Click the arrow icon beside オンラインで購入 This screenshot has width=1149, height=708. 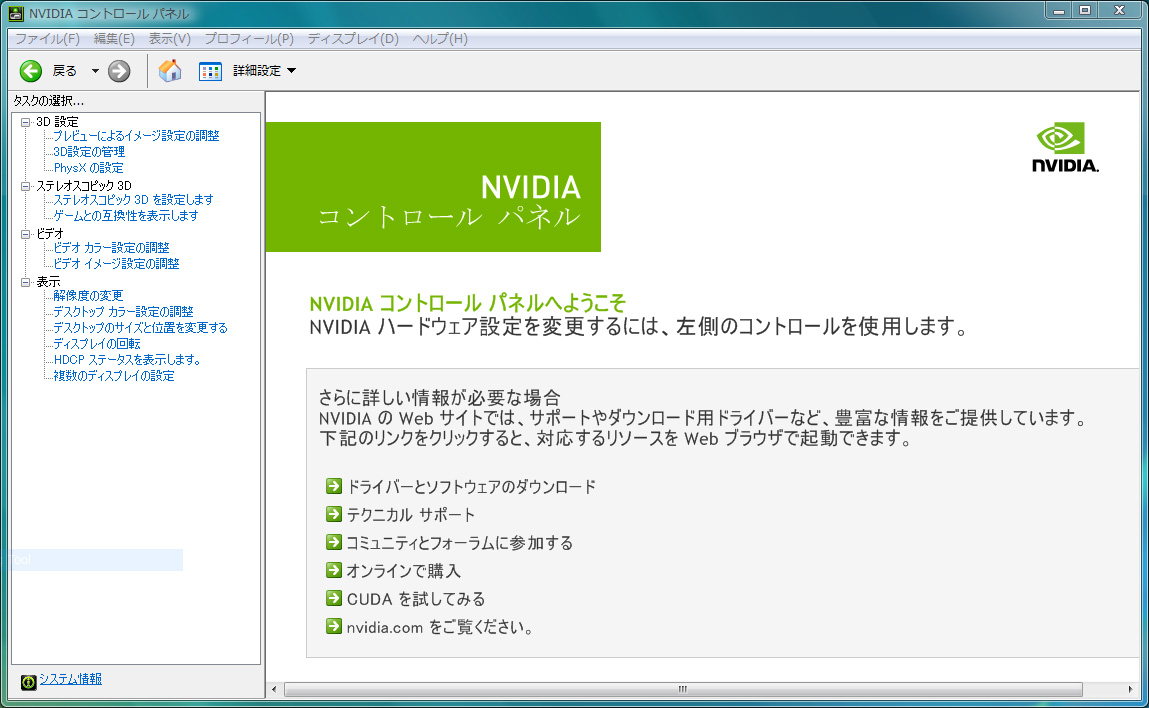pos(333,569)
